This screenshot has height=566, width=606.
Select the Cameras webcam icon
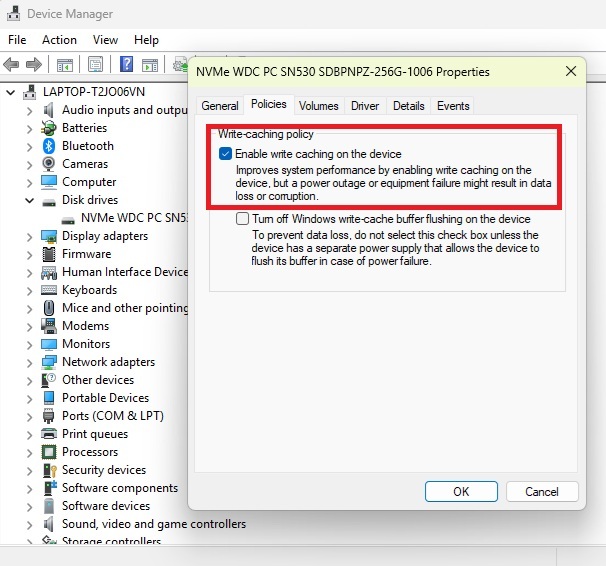[49, 164]
